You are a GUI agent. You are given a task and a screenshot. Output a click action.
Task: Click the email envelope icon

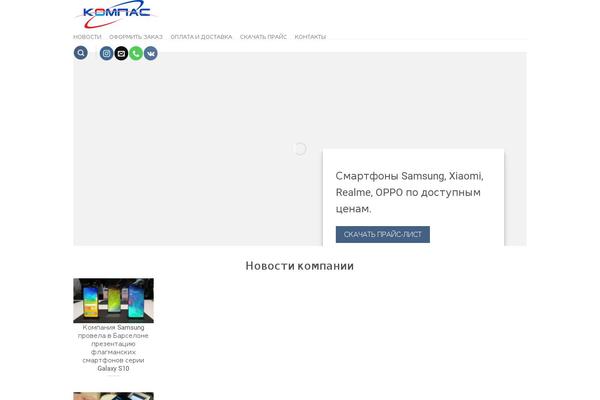pos(121,53)
